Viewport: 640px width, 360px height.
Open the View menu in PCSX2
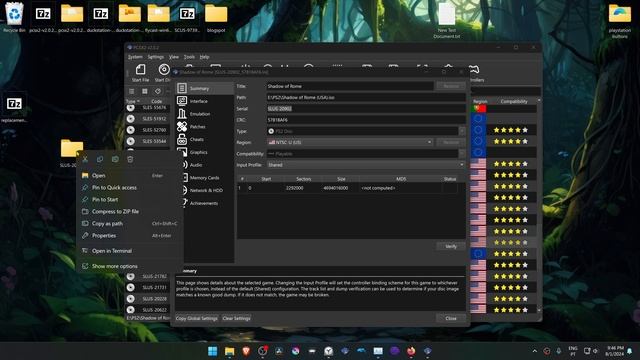point(174,57)
